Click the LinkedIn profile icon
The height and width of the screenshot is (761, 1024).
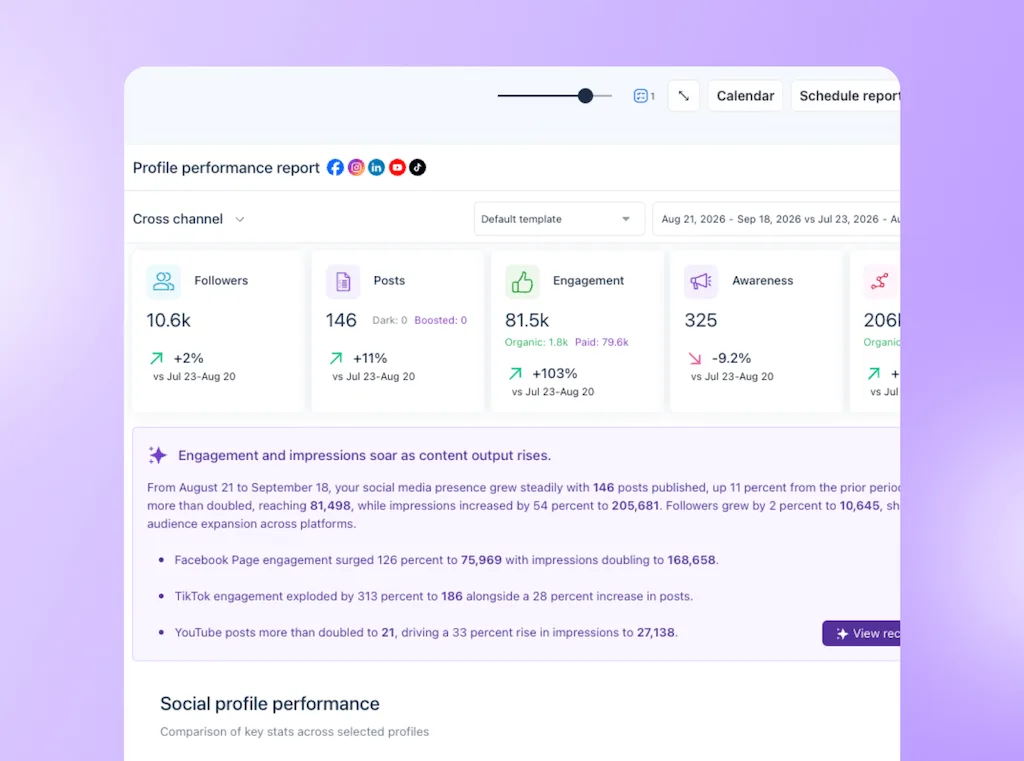(x=376, y=167)
